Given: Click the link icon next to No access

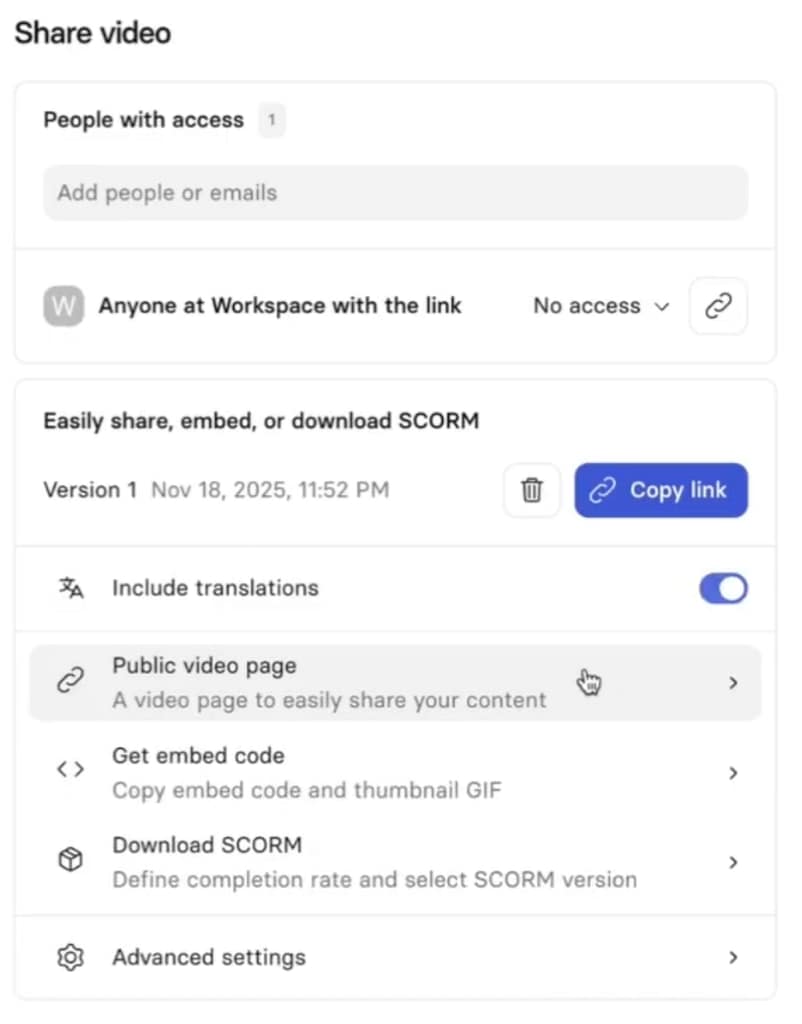Looking at the screenshot, I should click(718, 306).
